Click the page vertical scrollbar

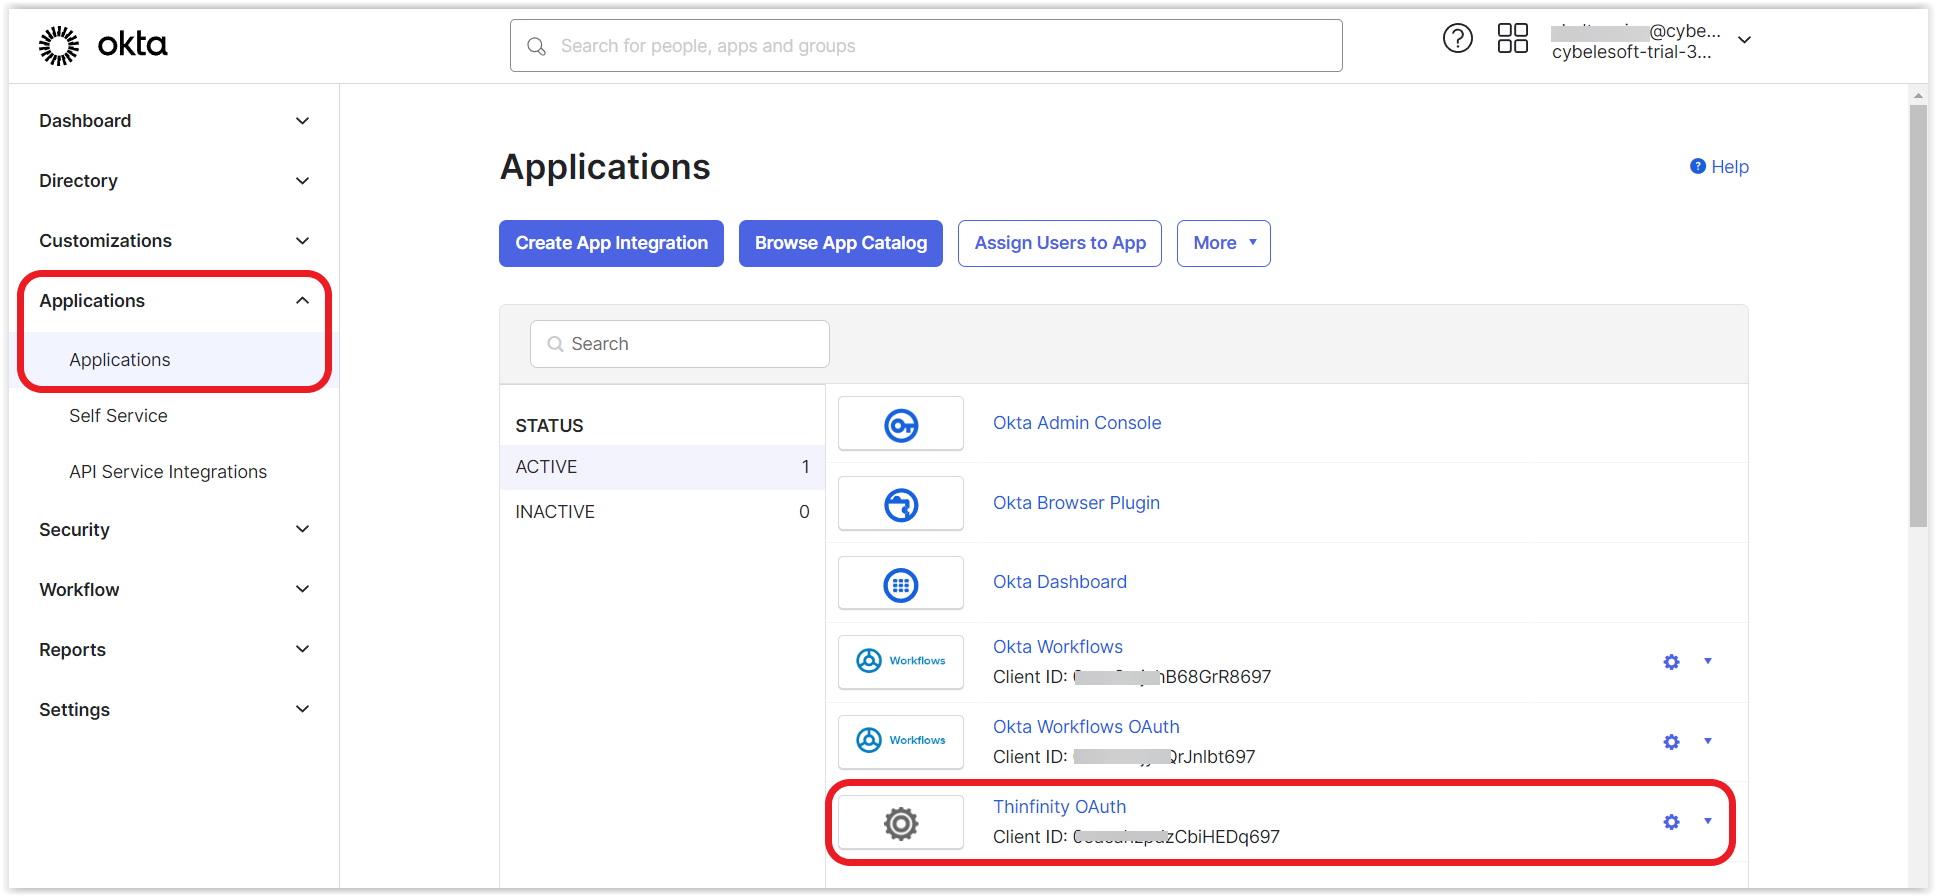[x=1918, y=315]
